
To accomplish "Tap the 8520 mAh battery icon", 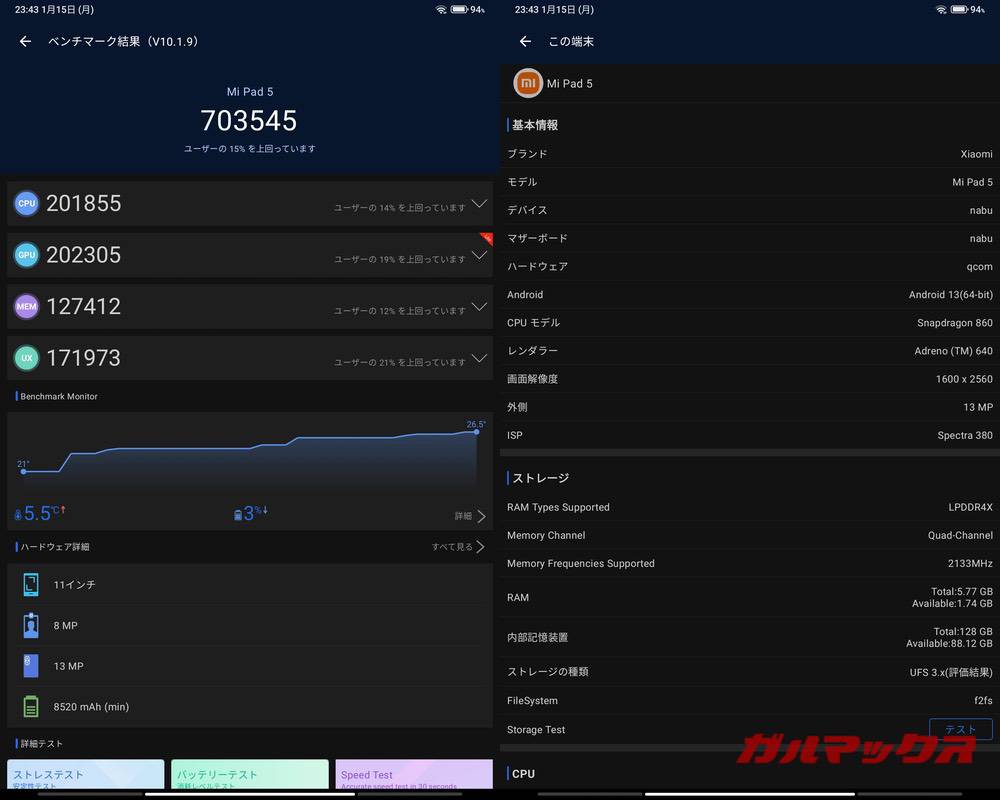I will coord(32,706).
